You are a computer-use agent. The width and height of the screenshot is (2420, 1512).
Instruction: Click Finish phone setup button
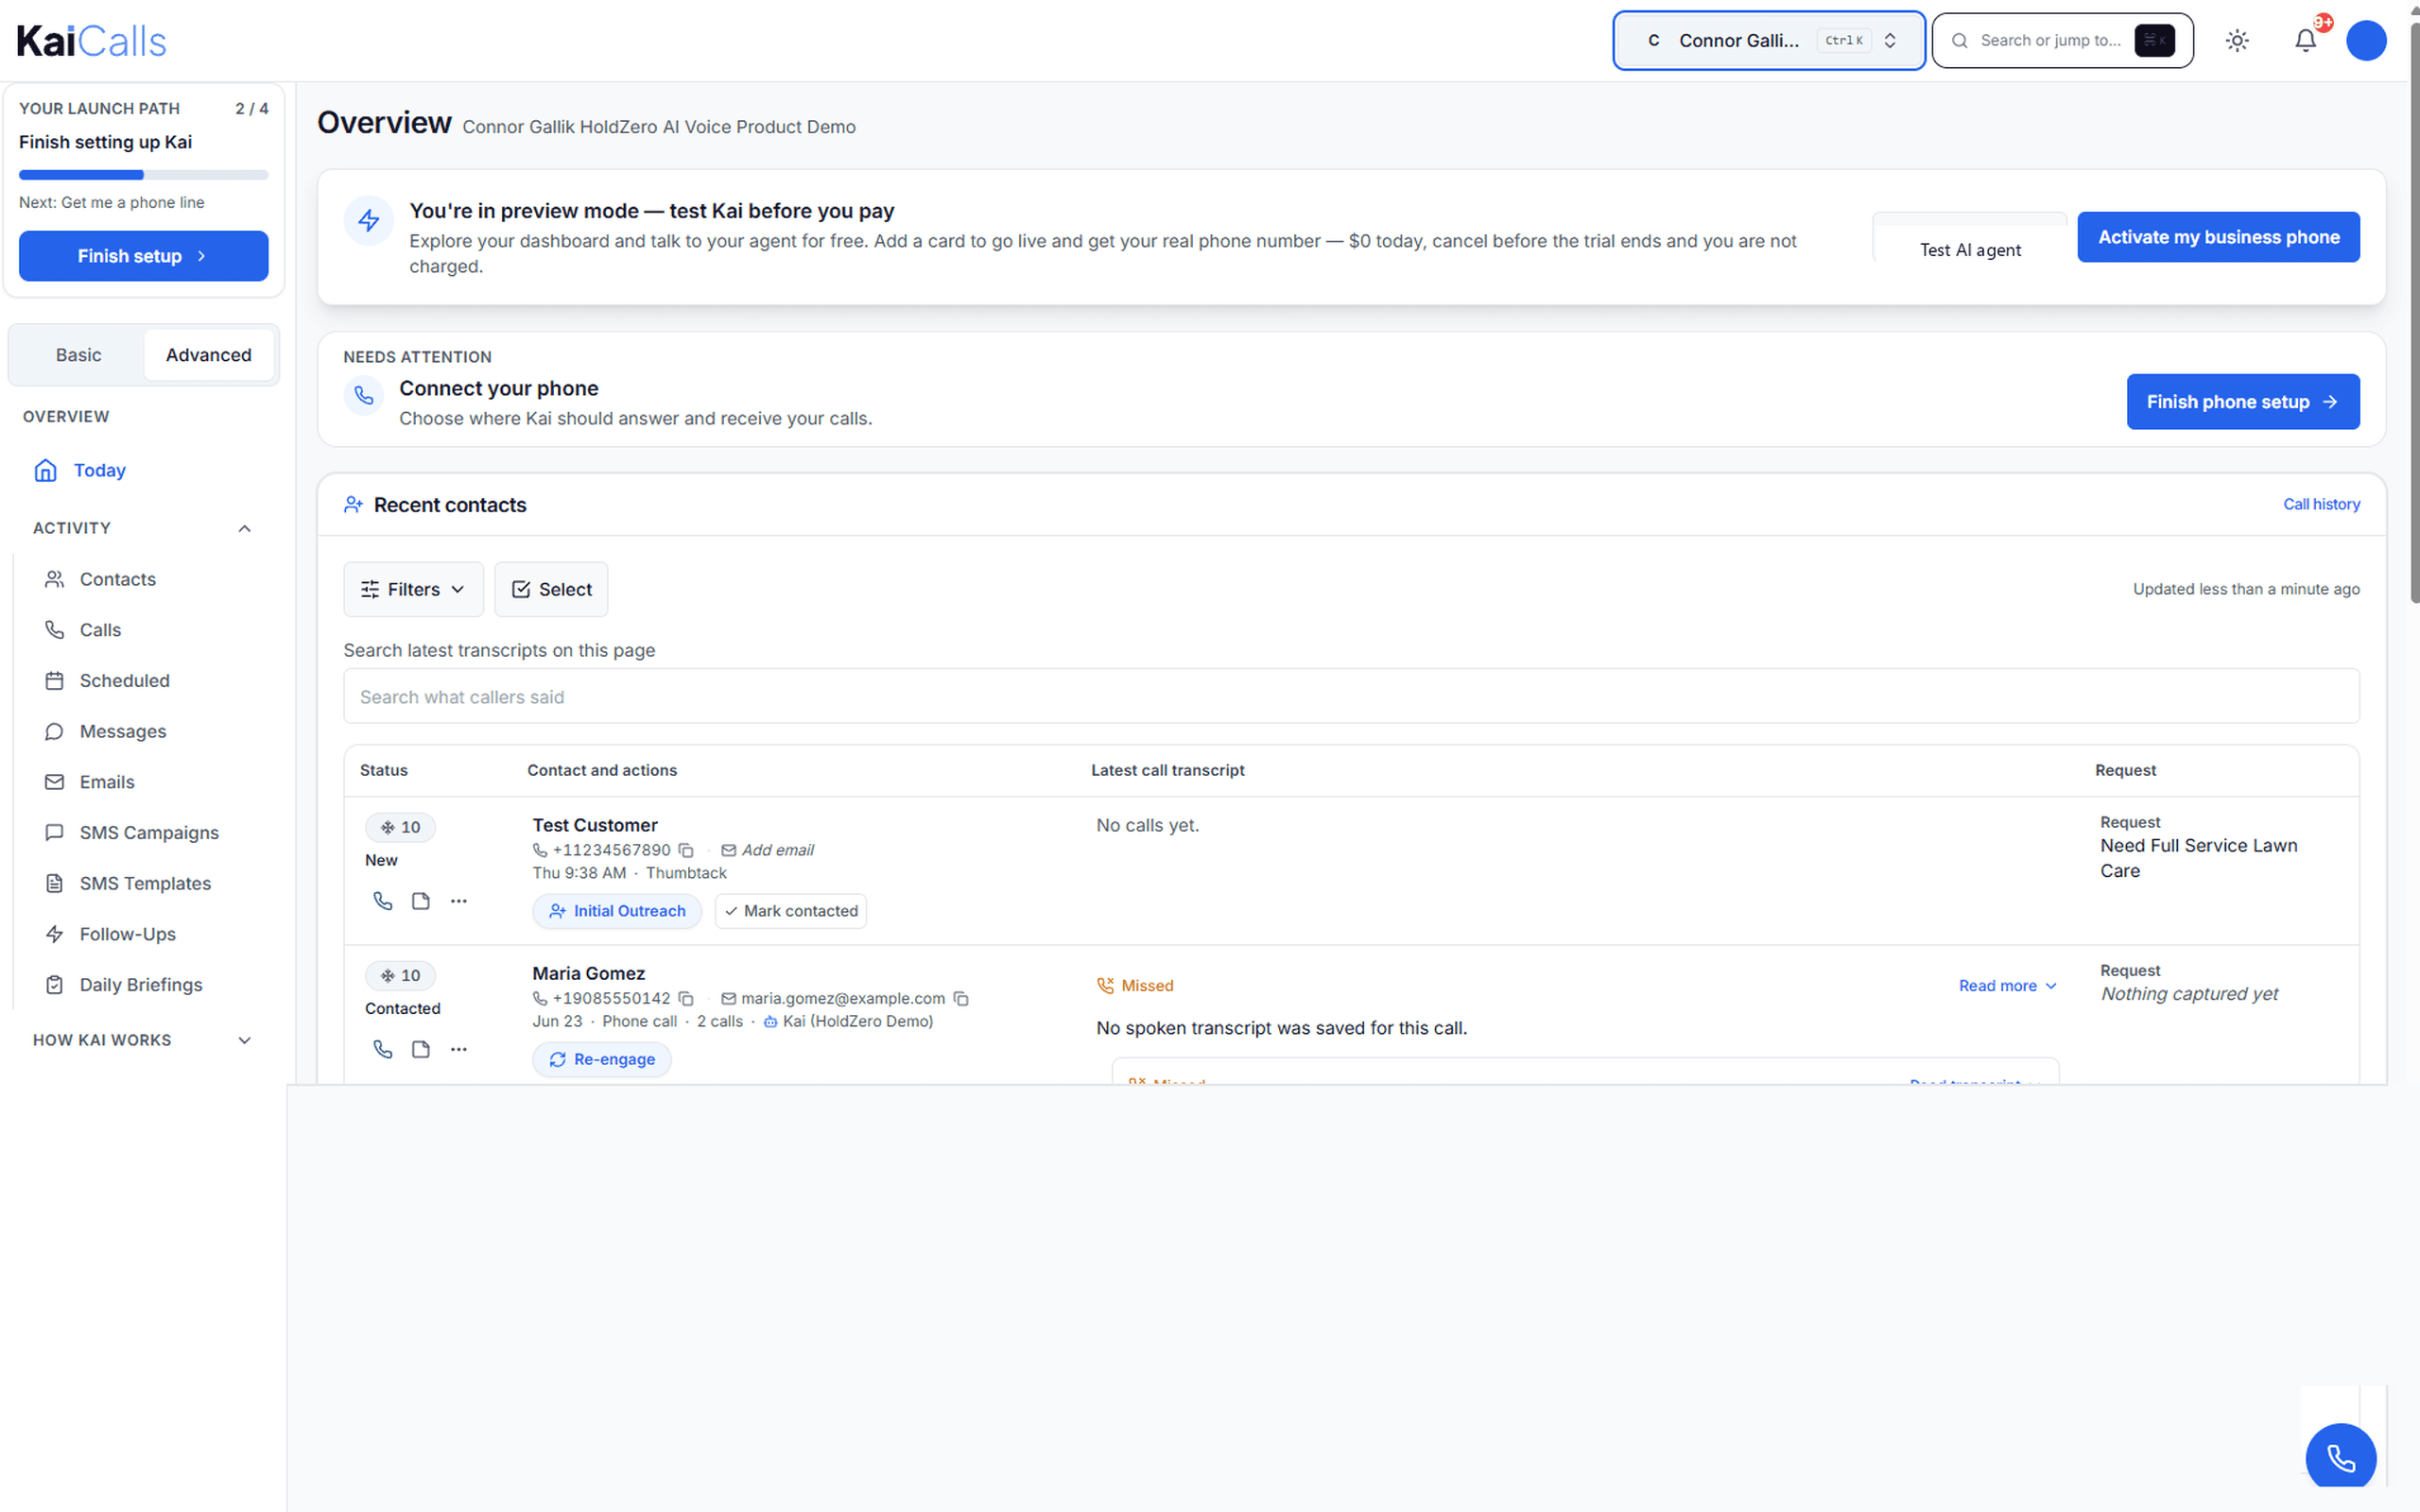click(2242, 402)
